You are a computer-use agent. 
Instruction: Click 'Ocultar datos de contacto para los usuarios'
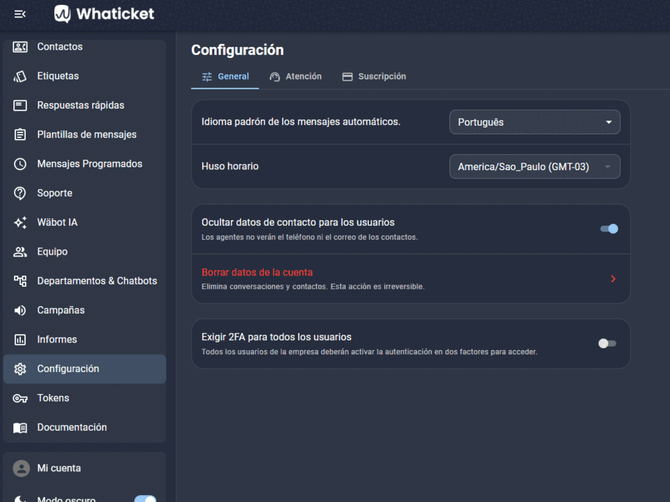298,222
